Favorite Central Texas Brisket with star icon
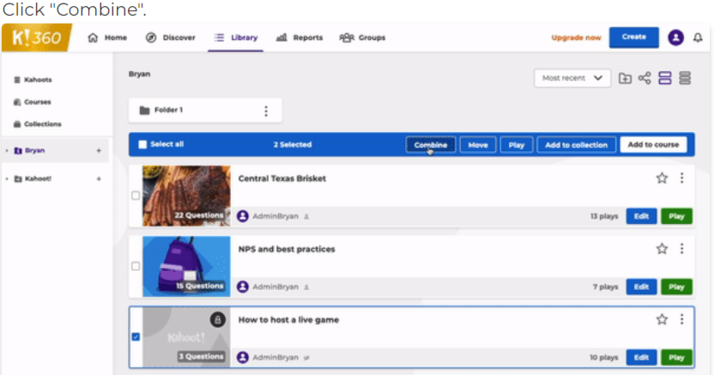Screen dimensions: 715x375 (x=662, y=178)
